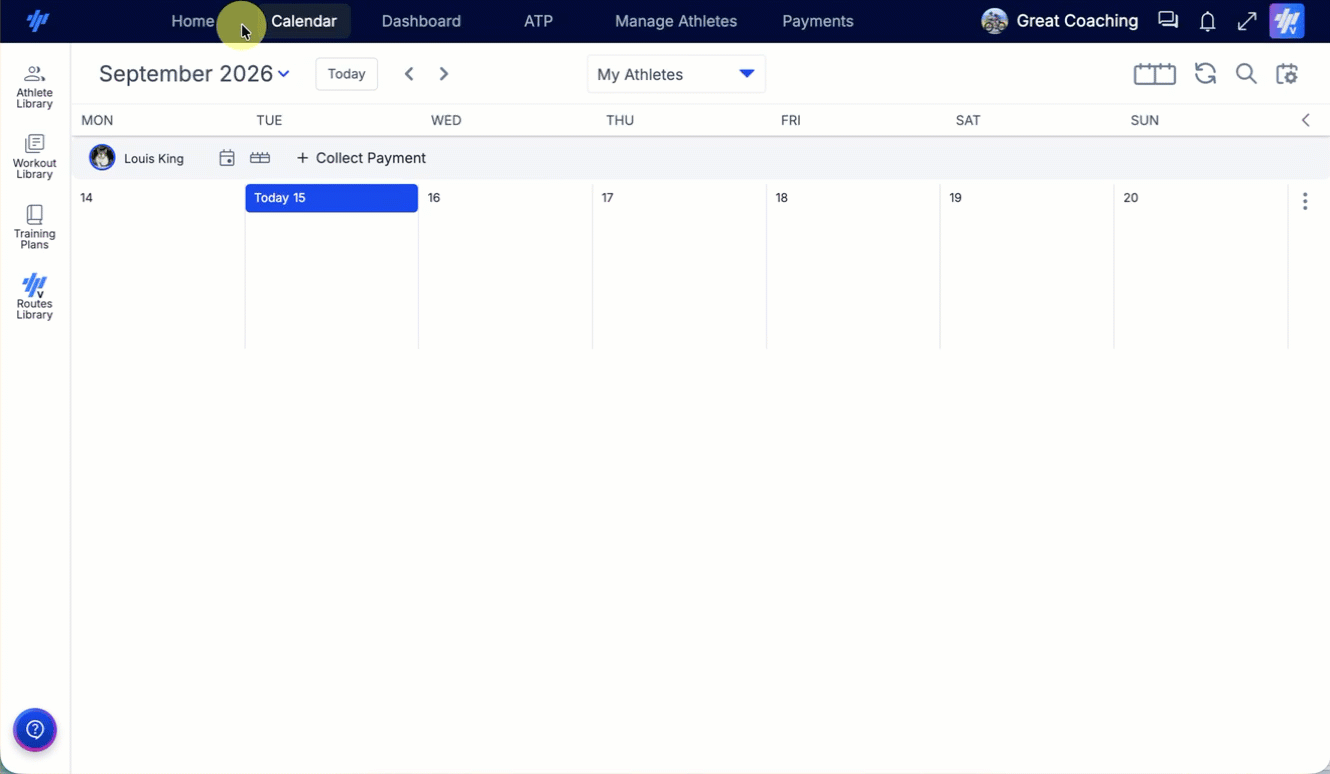Click the calendar refresh icon
This screenshot has width=1330, height=774.
coord(1205,74)
